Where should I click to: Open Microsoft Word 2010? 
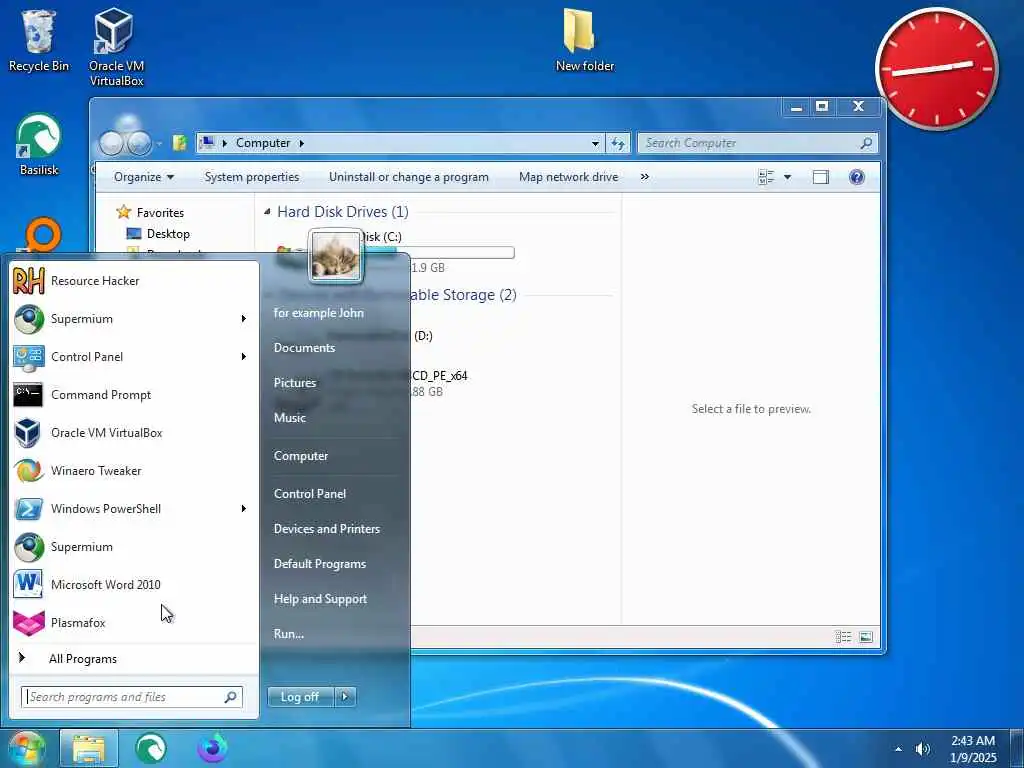[134, 584]
